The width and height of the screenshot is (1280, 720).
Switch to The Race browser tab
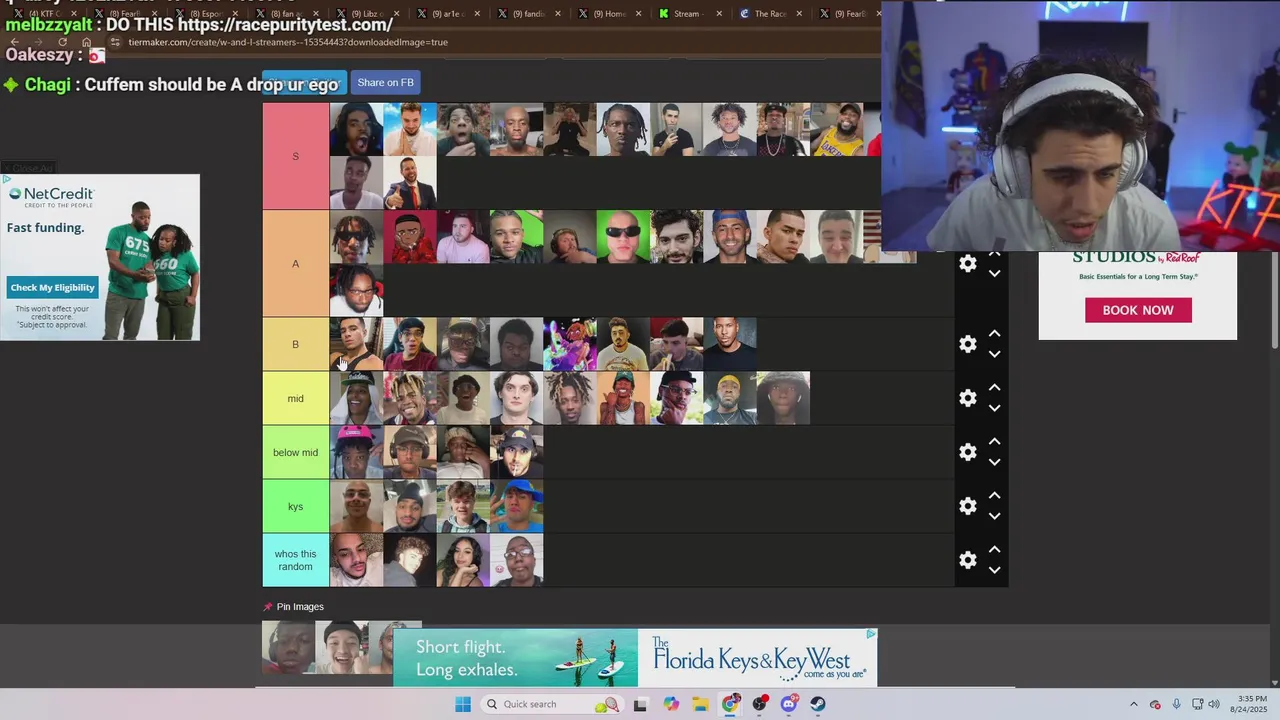pyautogui.click(x=769, y=14)
